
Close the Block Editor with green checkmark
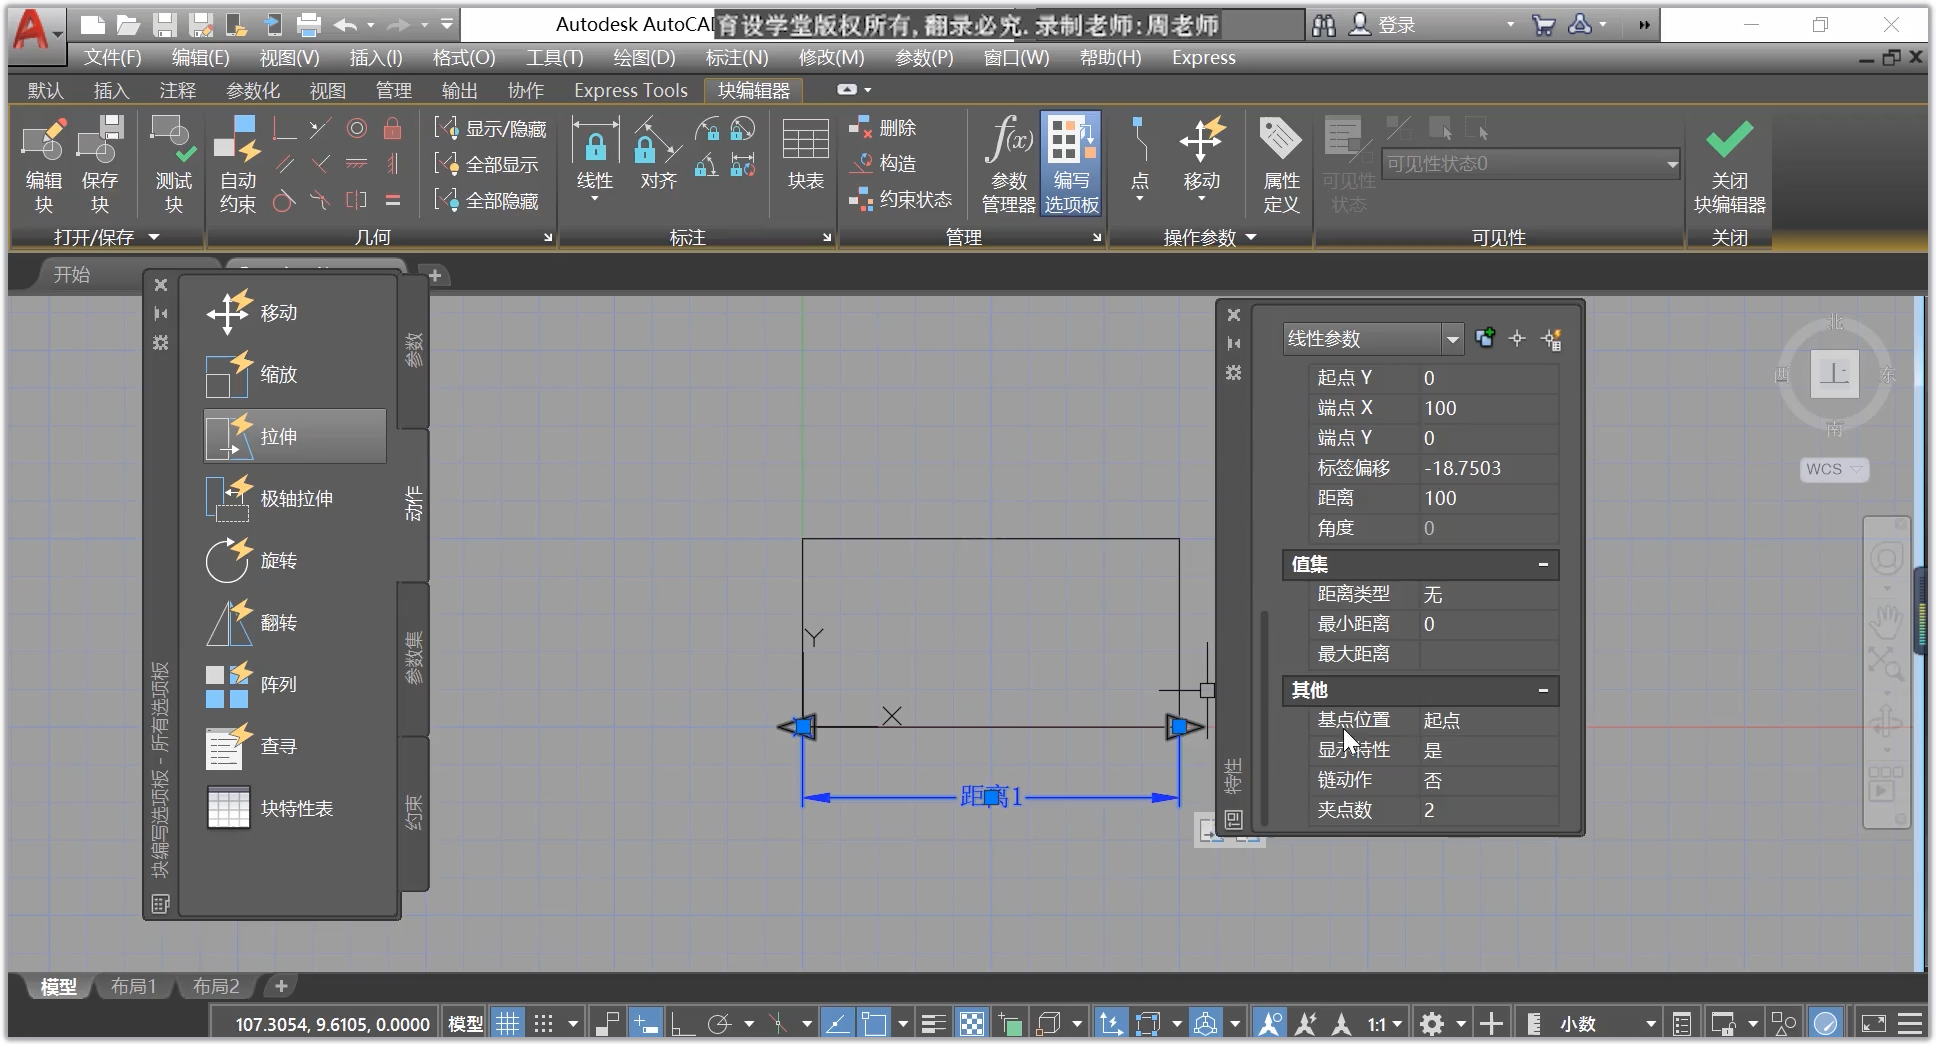pos(1729,165)
